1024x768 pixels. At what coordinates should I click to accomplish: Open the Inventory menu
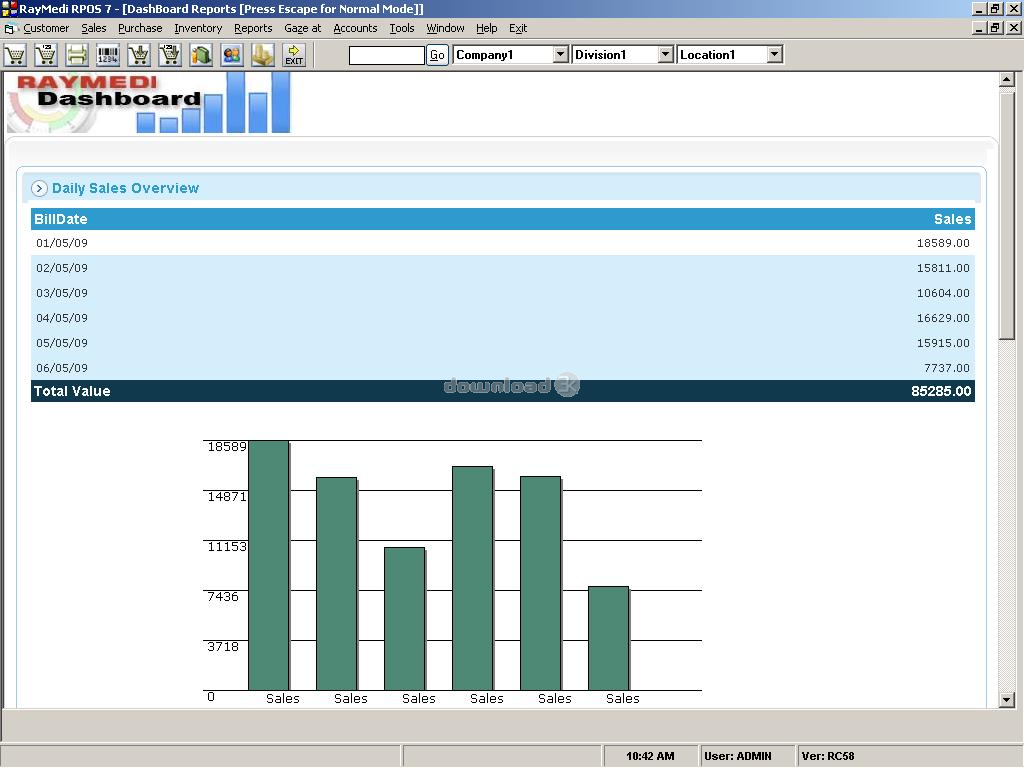[x=198, y=28]
